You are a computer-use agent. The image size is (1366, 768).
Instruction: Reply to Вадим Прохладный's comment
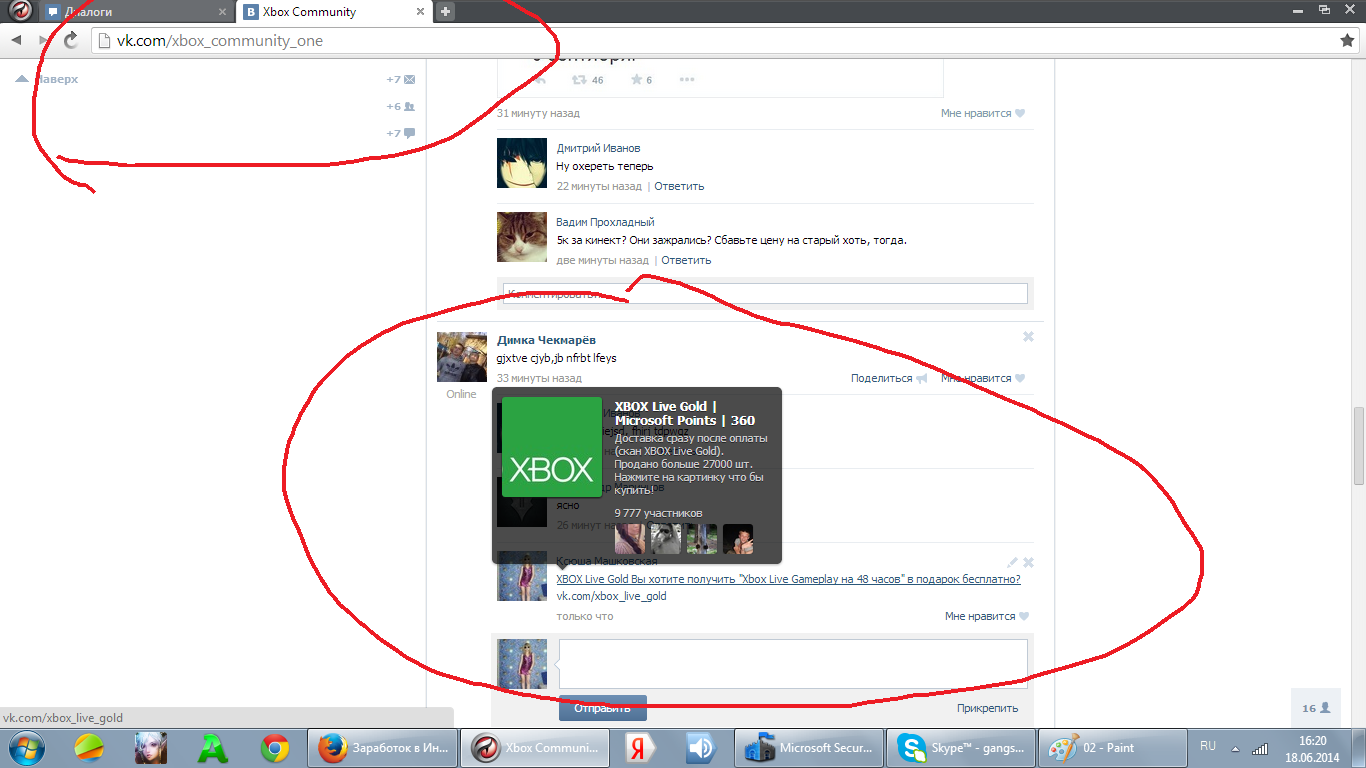click(686, 260)
